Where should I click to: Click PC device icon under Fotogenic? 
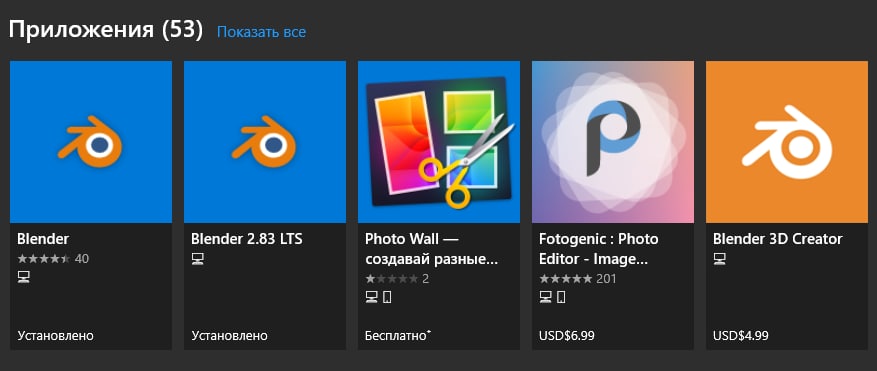point(545,297)
